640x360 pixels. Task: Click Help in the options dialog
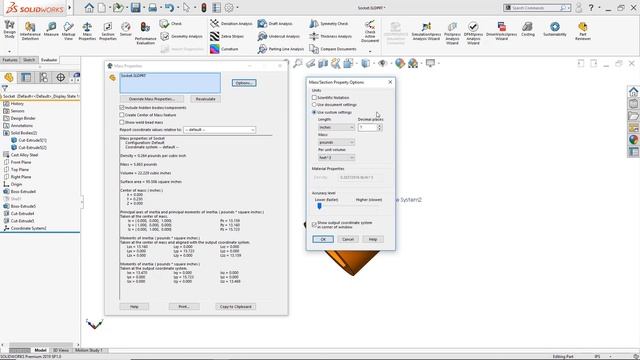pos(373,239)
